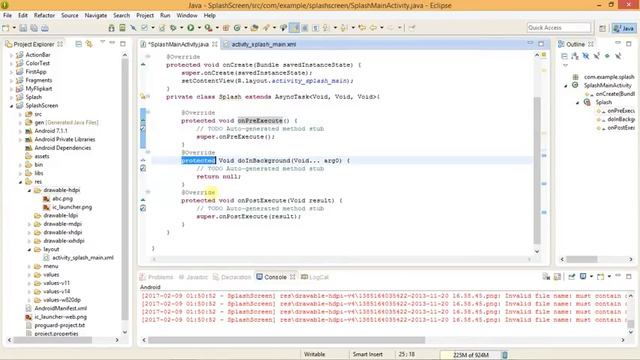This screenshot has height=360, width=640.
Task: Toggle Hide Static Members in Outline
Action: [597, 56]
